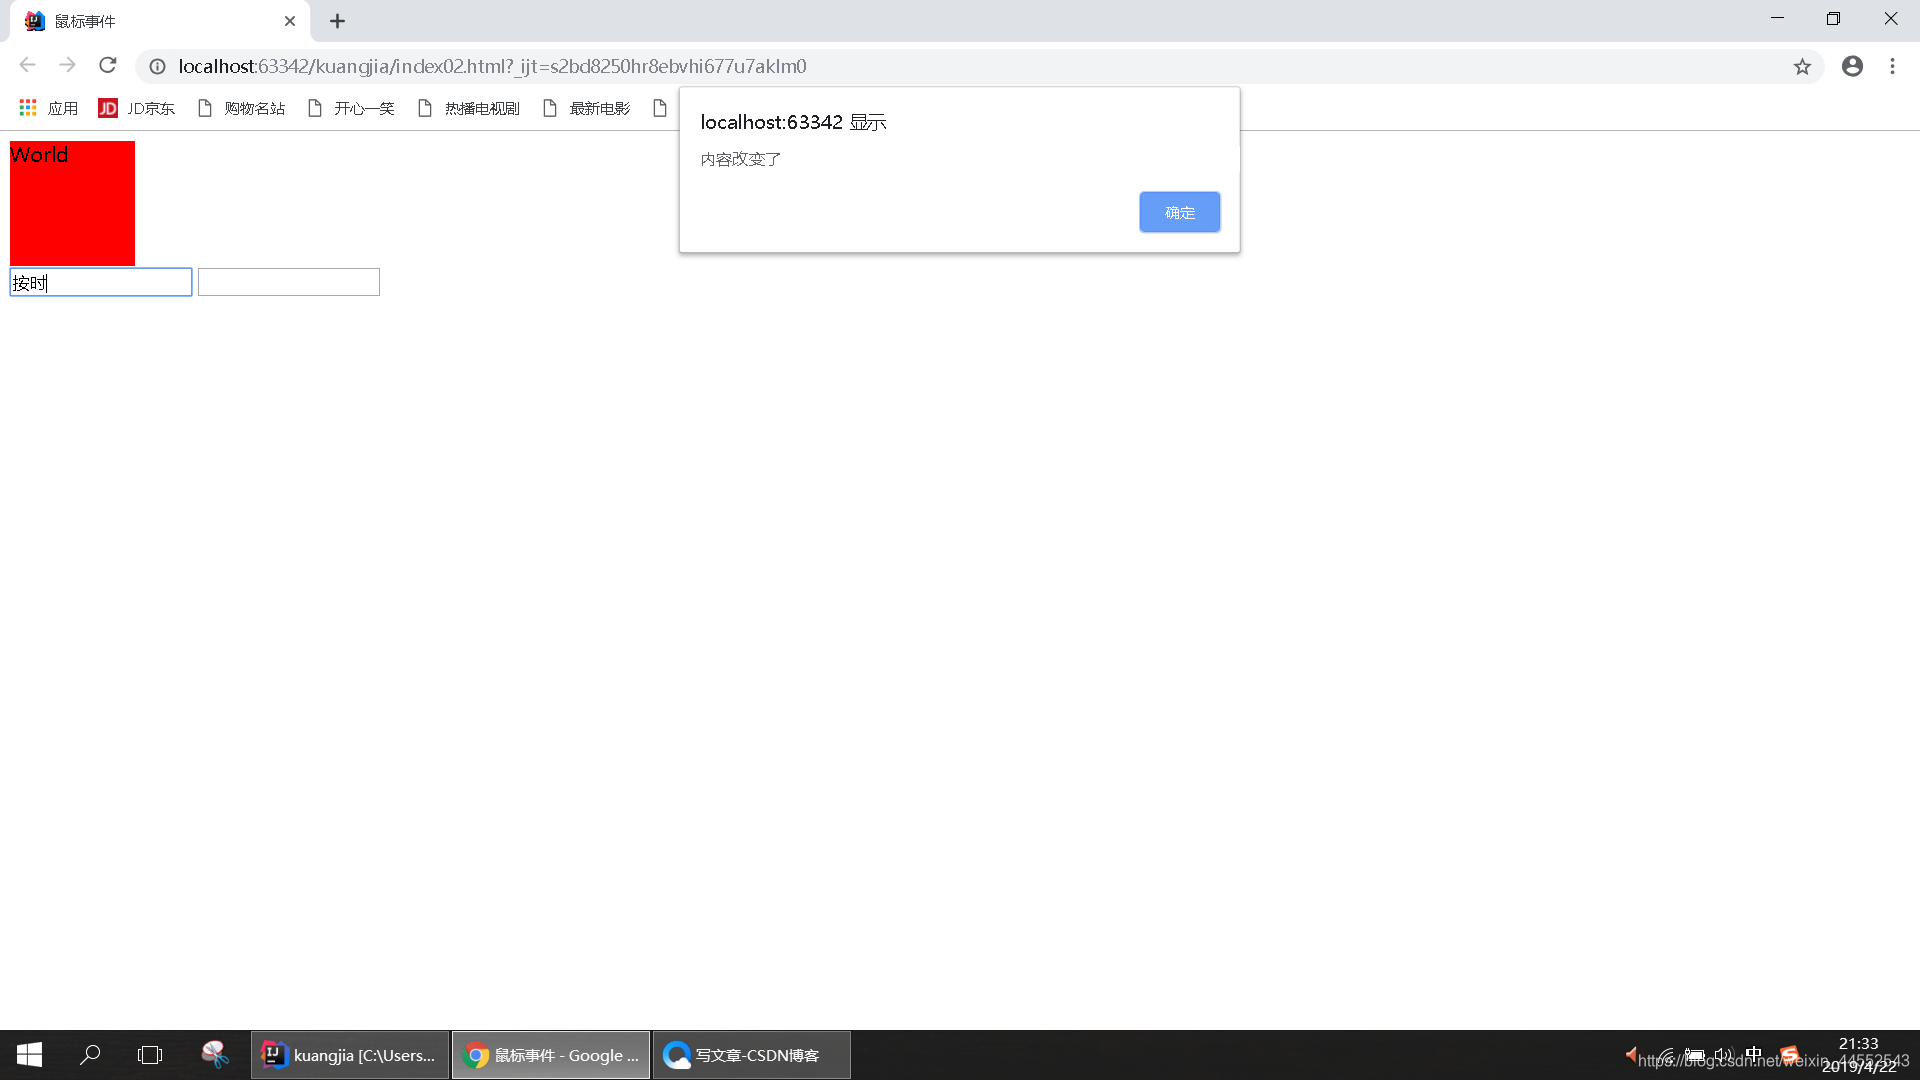
Task: Click the back navigation arrow
Action: (x=27, y=66)
